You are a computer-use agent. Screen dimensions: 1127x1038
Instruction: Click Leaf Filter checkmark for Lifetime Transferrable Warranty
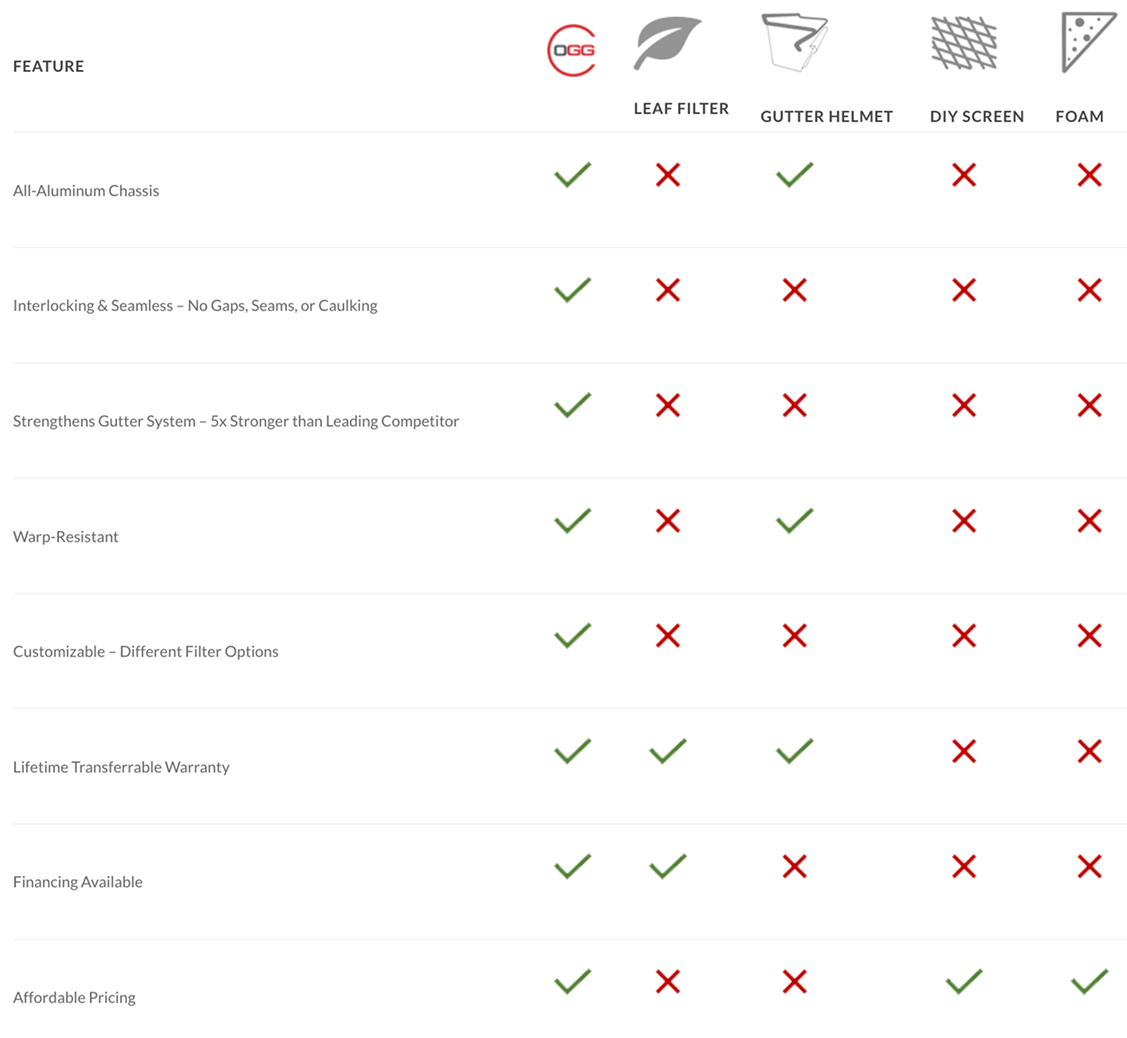pos(668,751)
